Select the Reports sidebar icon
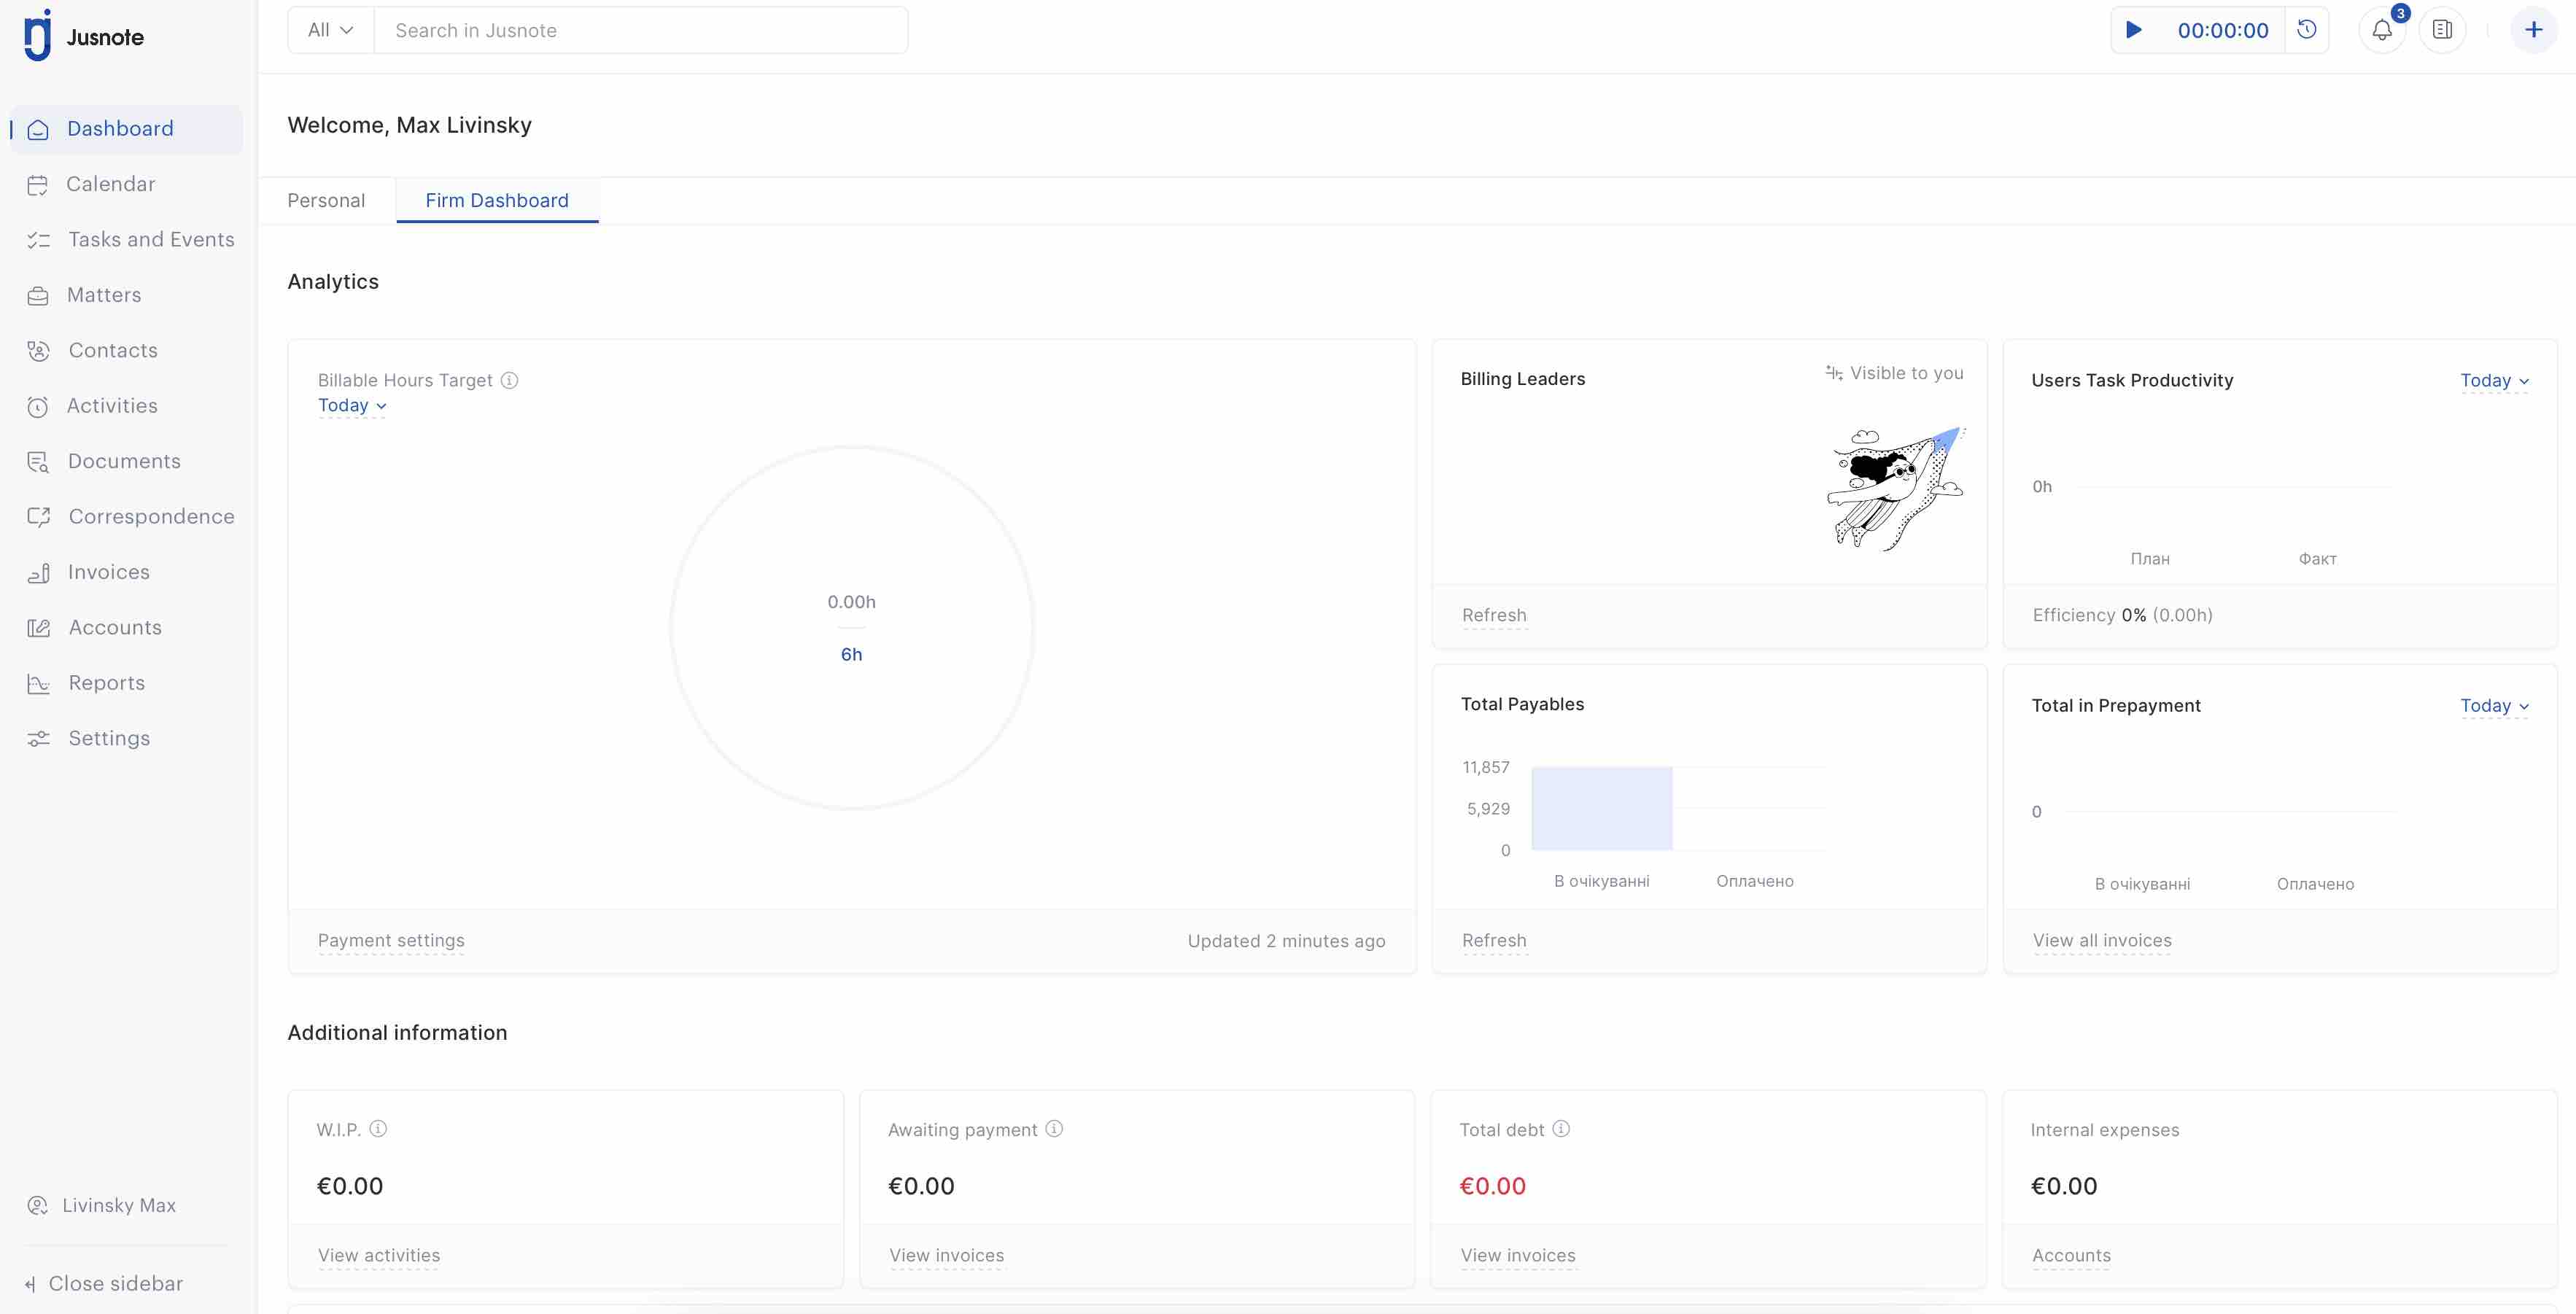The height and width of the screenshot is (1314, 2576). [39, 682]
